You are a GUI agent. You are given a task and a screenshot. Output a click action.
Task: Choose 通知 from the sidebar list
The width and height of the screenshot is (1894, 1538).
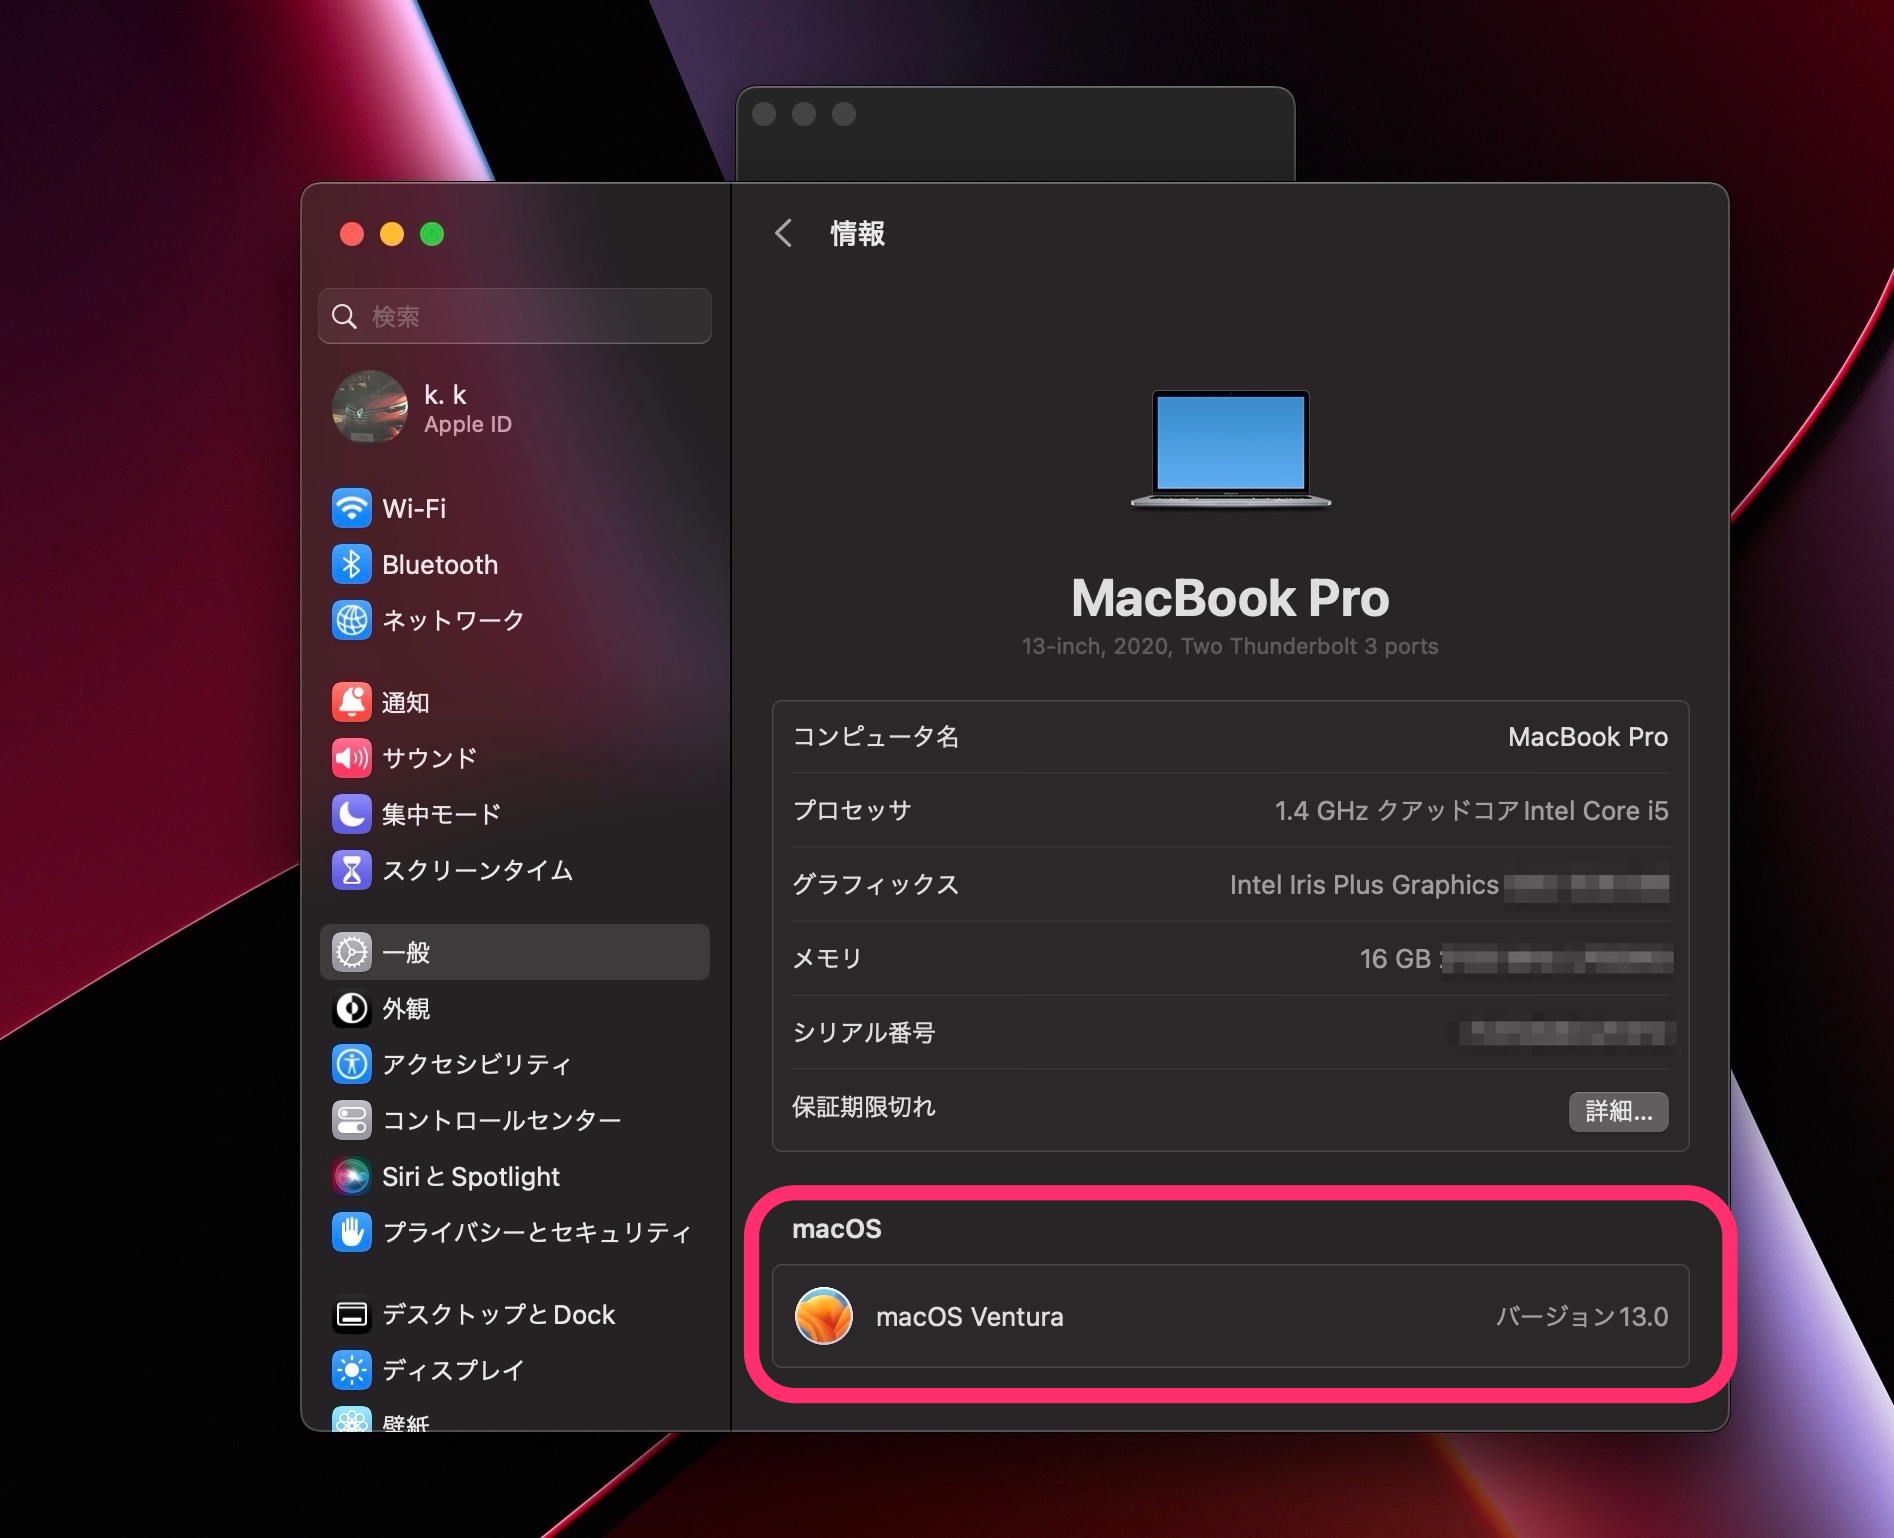point(406,702)
